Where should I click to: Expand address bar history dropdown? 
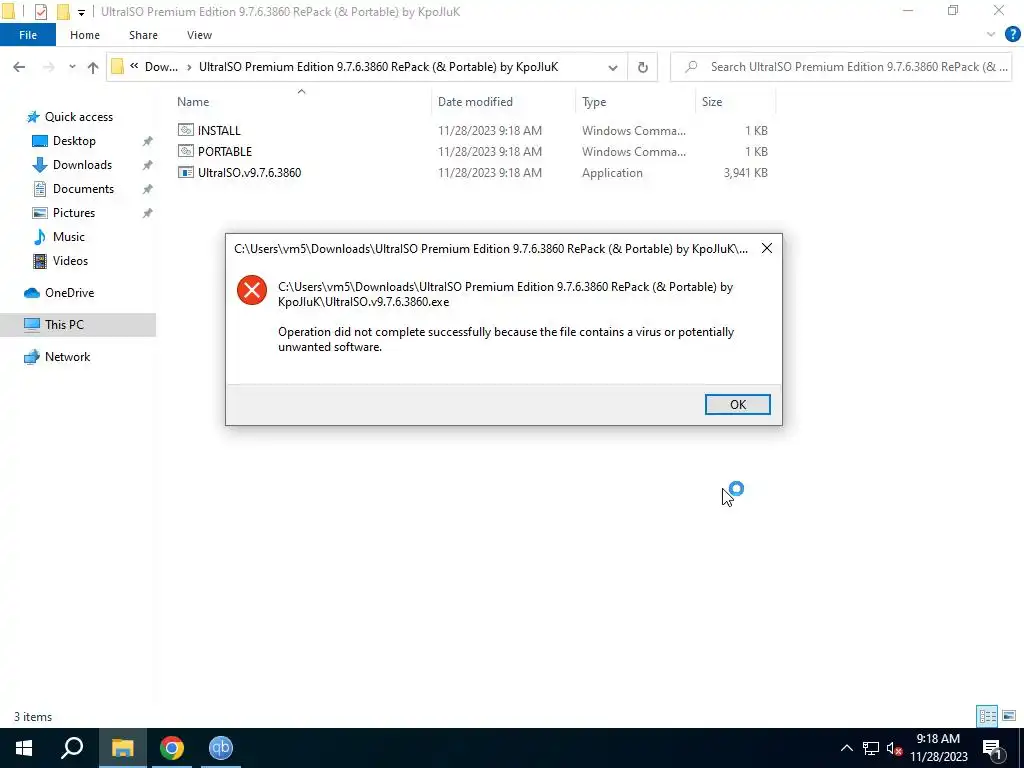[x=613, y=67]
